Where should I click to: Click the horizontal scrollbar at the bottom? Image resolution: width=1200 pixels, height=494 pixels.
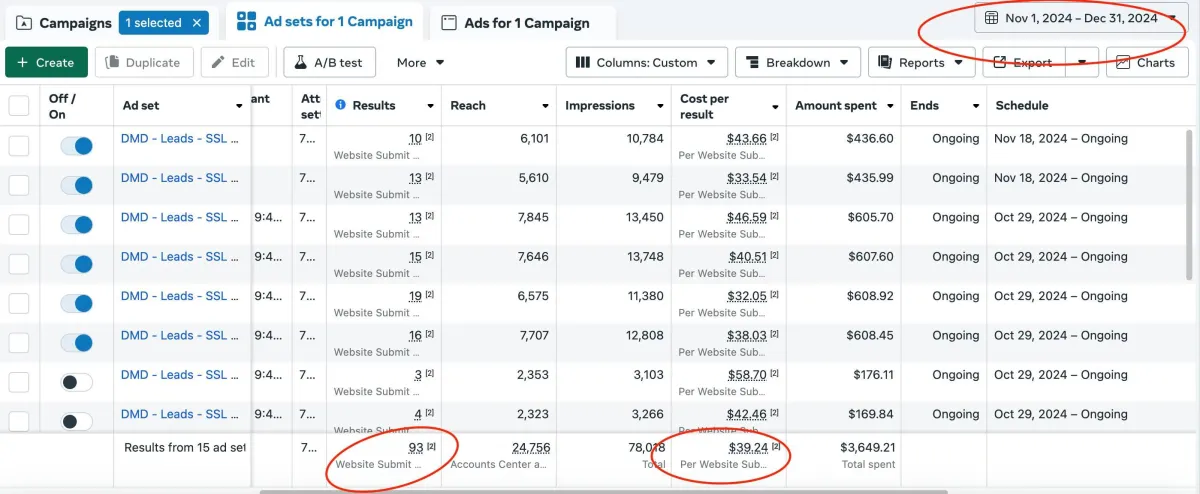pos(600,491)
